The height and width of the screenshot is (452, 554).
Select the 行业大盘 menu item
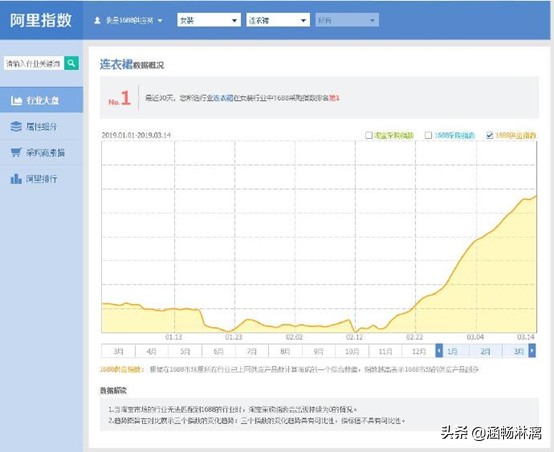click(42, 100)
